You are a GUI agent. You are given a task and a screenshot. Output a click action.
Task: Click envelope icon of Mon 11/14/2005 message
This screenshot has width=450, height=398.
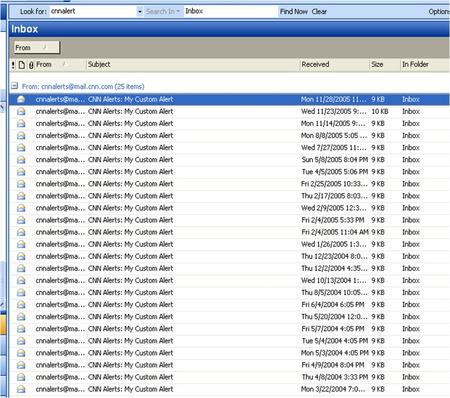pos(21,123)
